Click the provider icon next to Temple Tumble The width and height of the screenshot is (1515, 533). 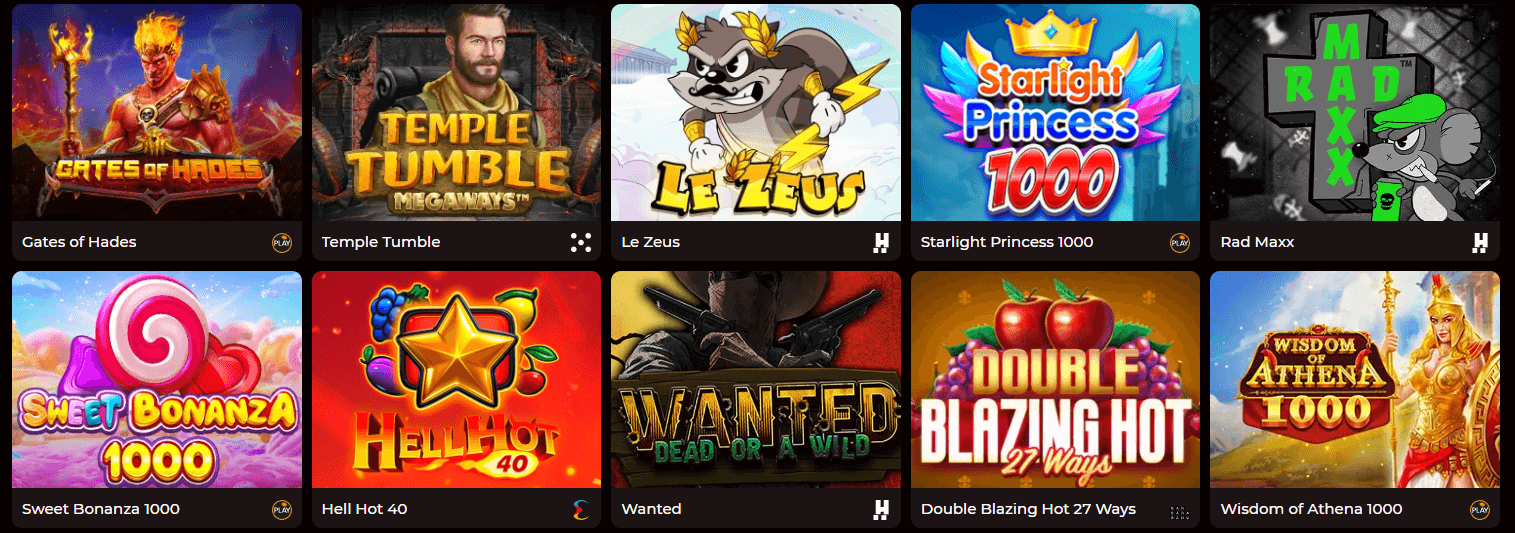pyautogui.click(x=581, y=242)
